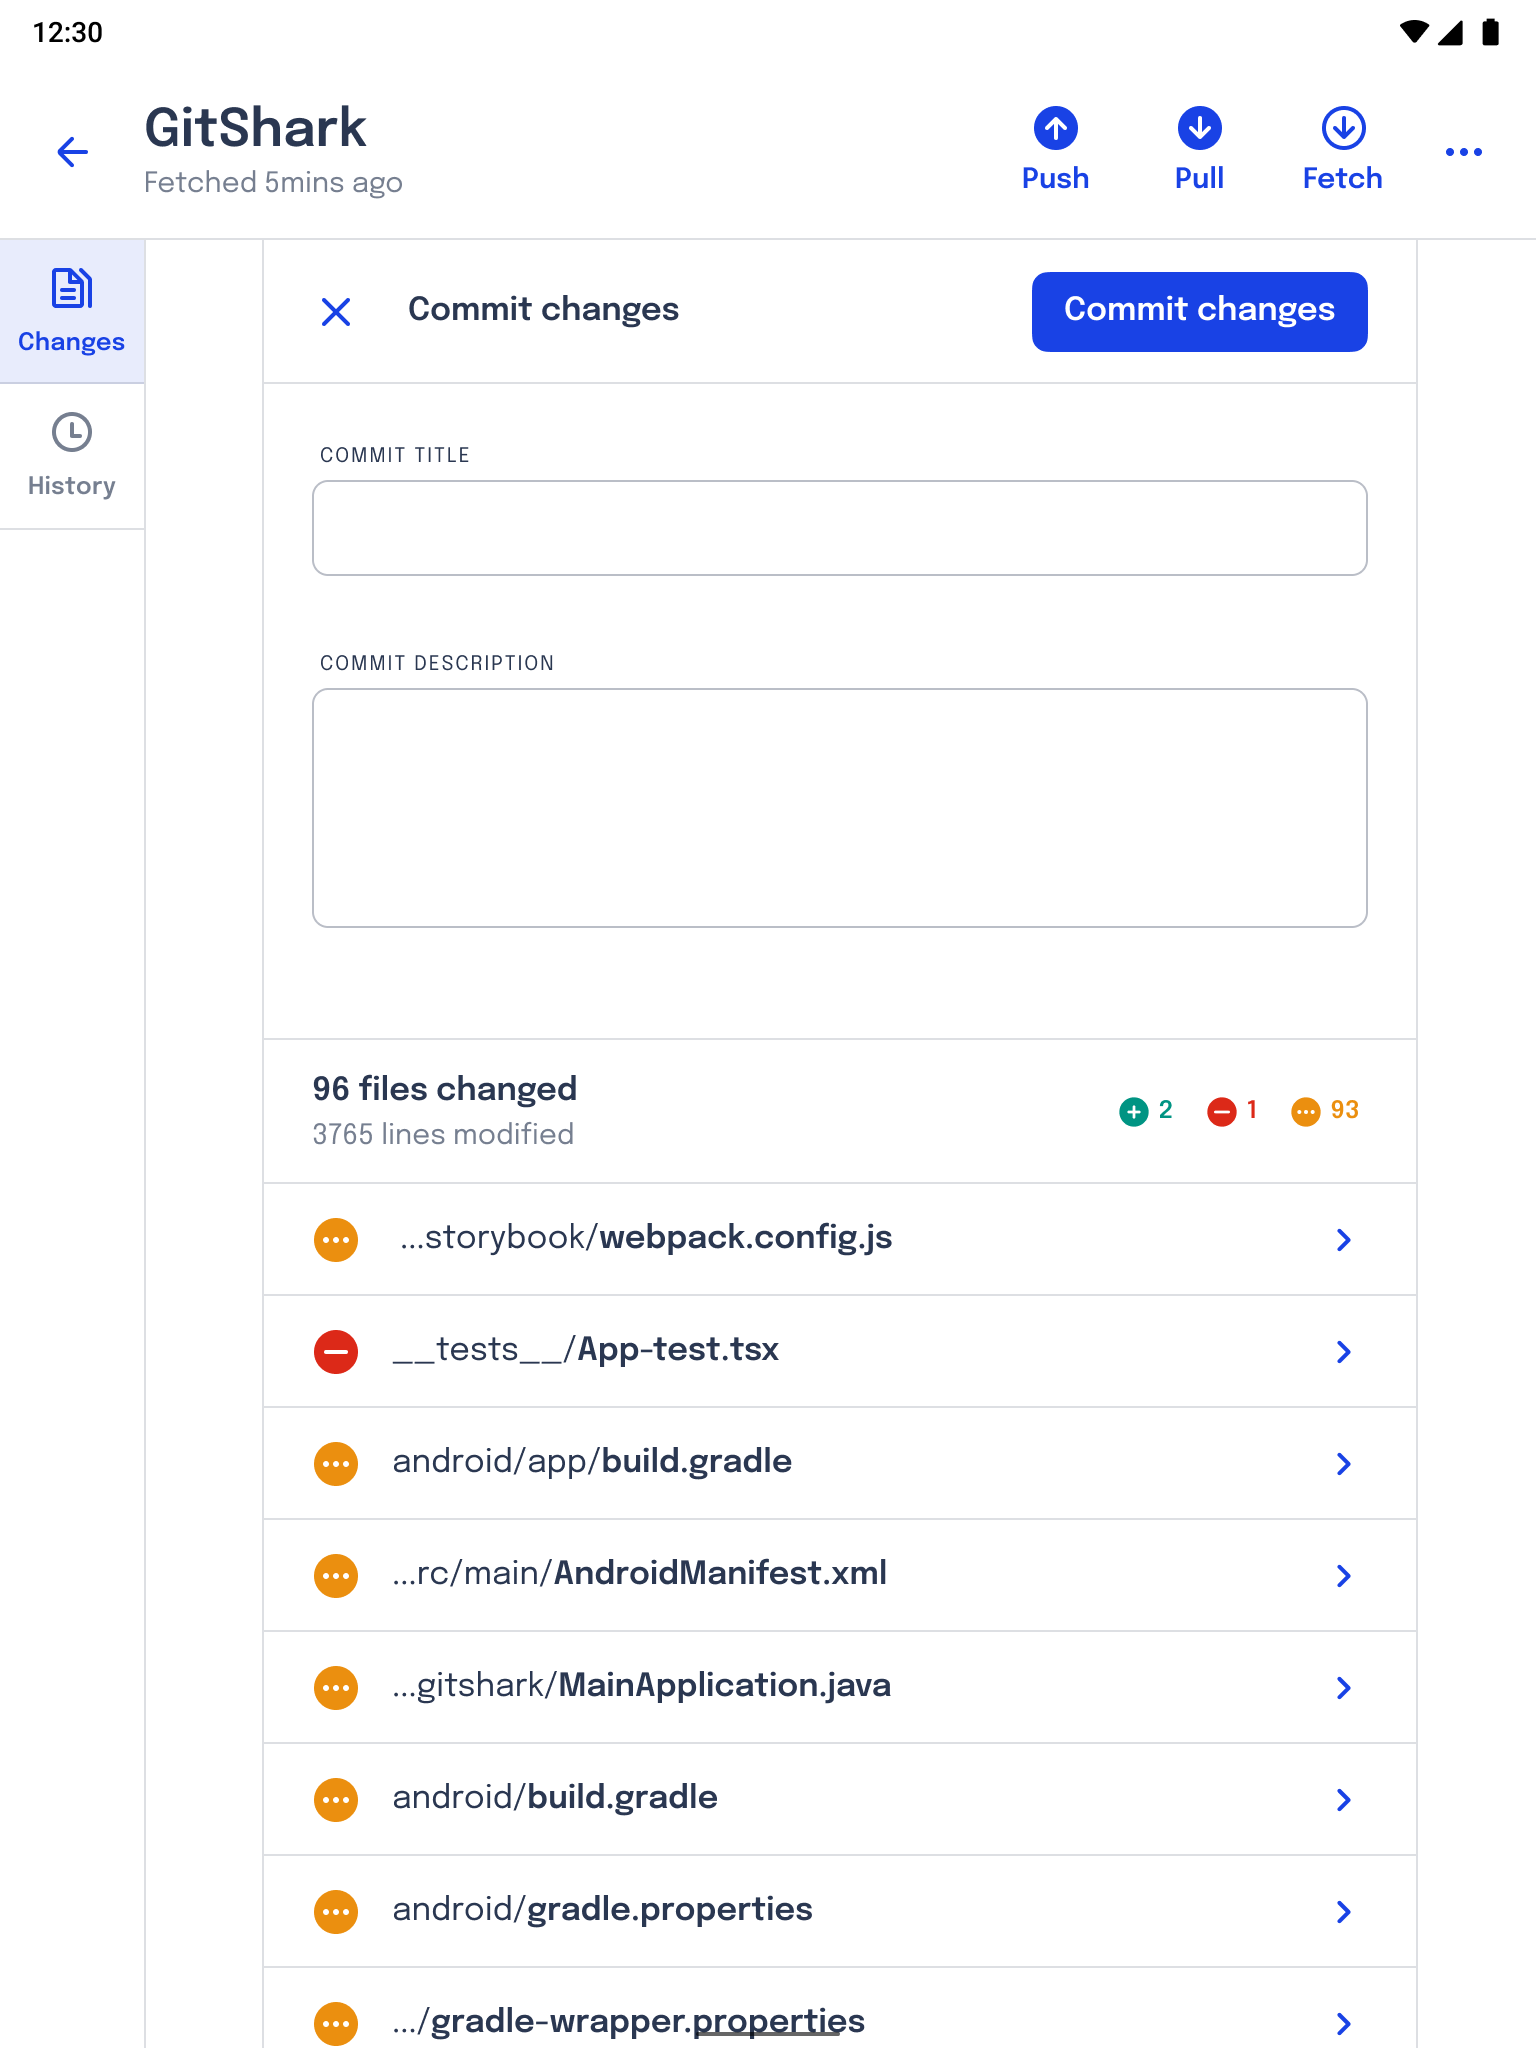Go back using the arrow icon
The height and width of the screenshot is (2048, 1536).
point(72,152)
